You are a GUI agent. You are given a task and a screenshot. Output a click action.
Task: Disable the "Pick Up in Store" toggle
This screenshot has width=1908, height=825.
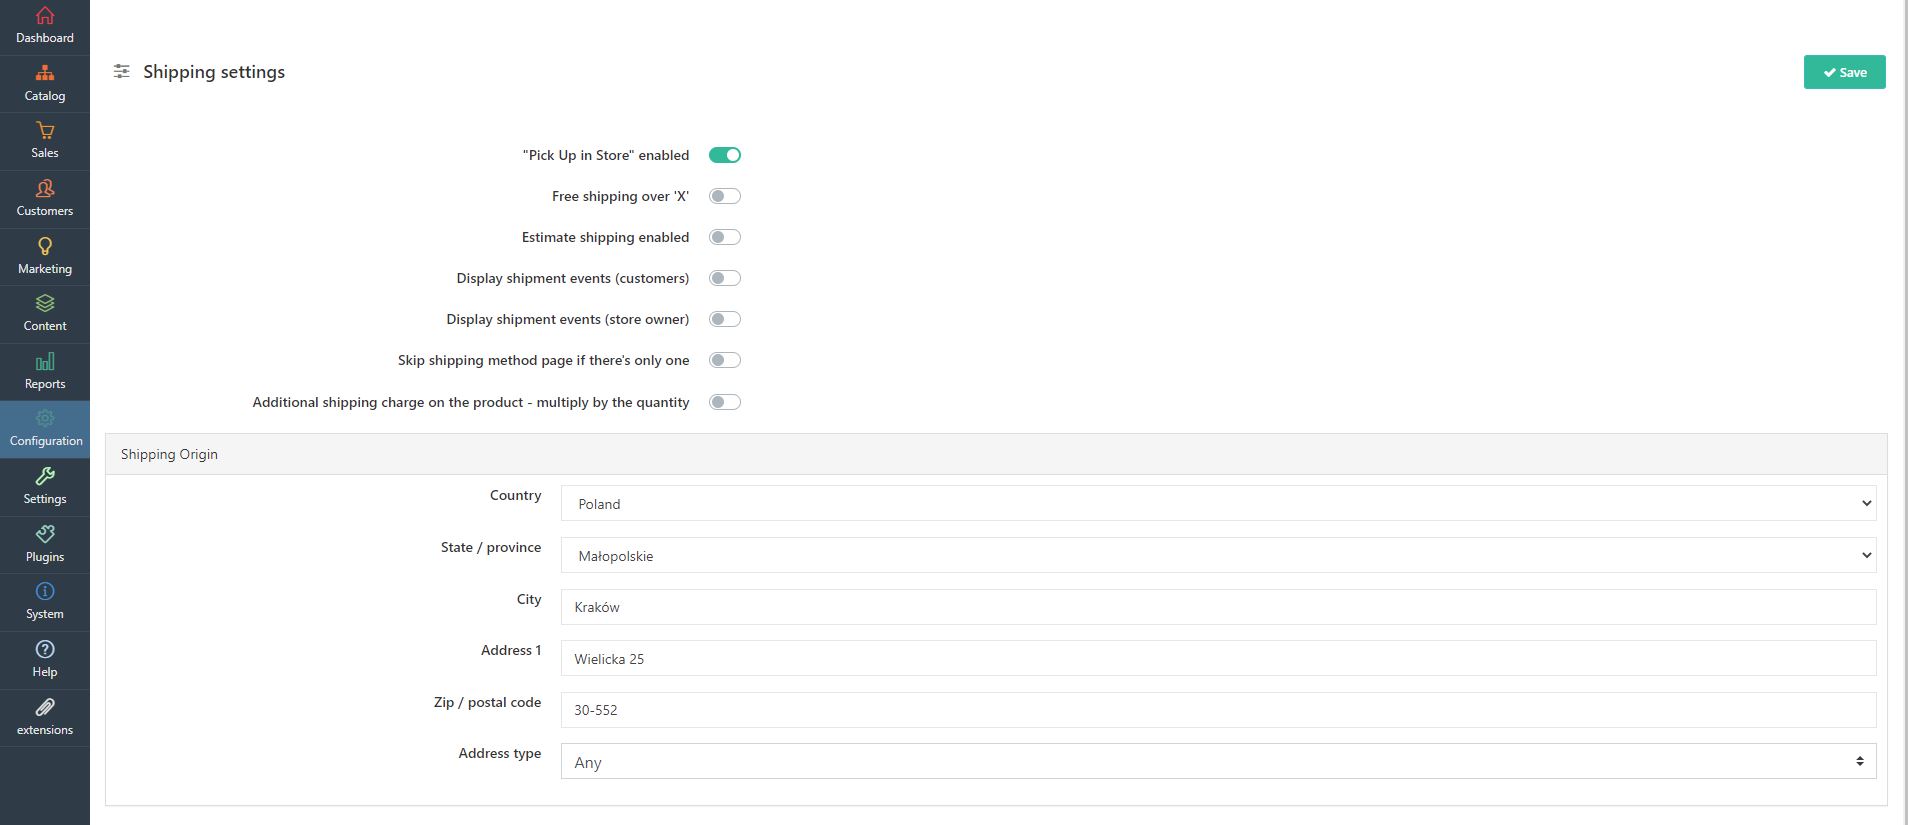(725, 155)
